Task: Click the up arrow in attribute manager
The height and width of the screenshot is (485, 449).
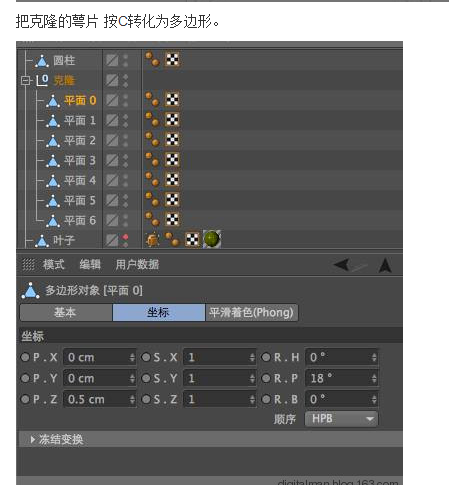Action: pyautogui.click(x=385, y=265)
